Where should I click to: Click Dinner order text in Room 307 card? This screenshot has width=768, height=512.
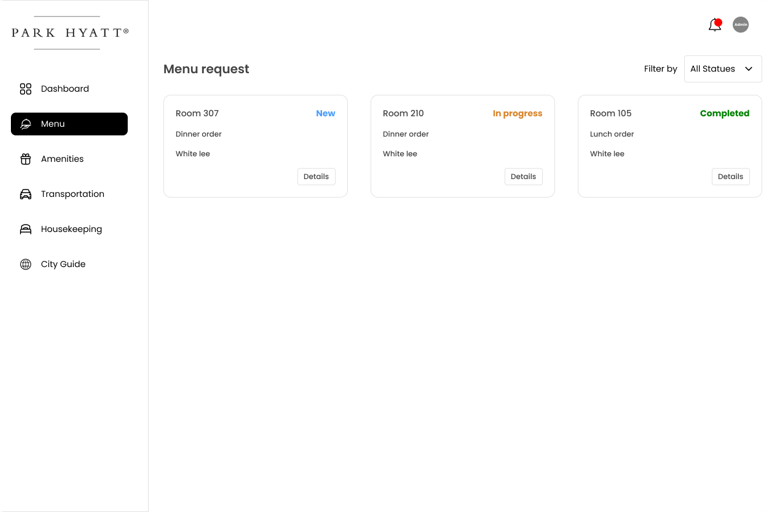[198, 134]
